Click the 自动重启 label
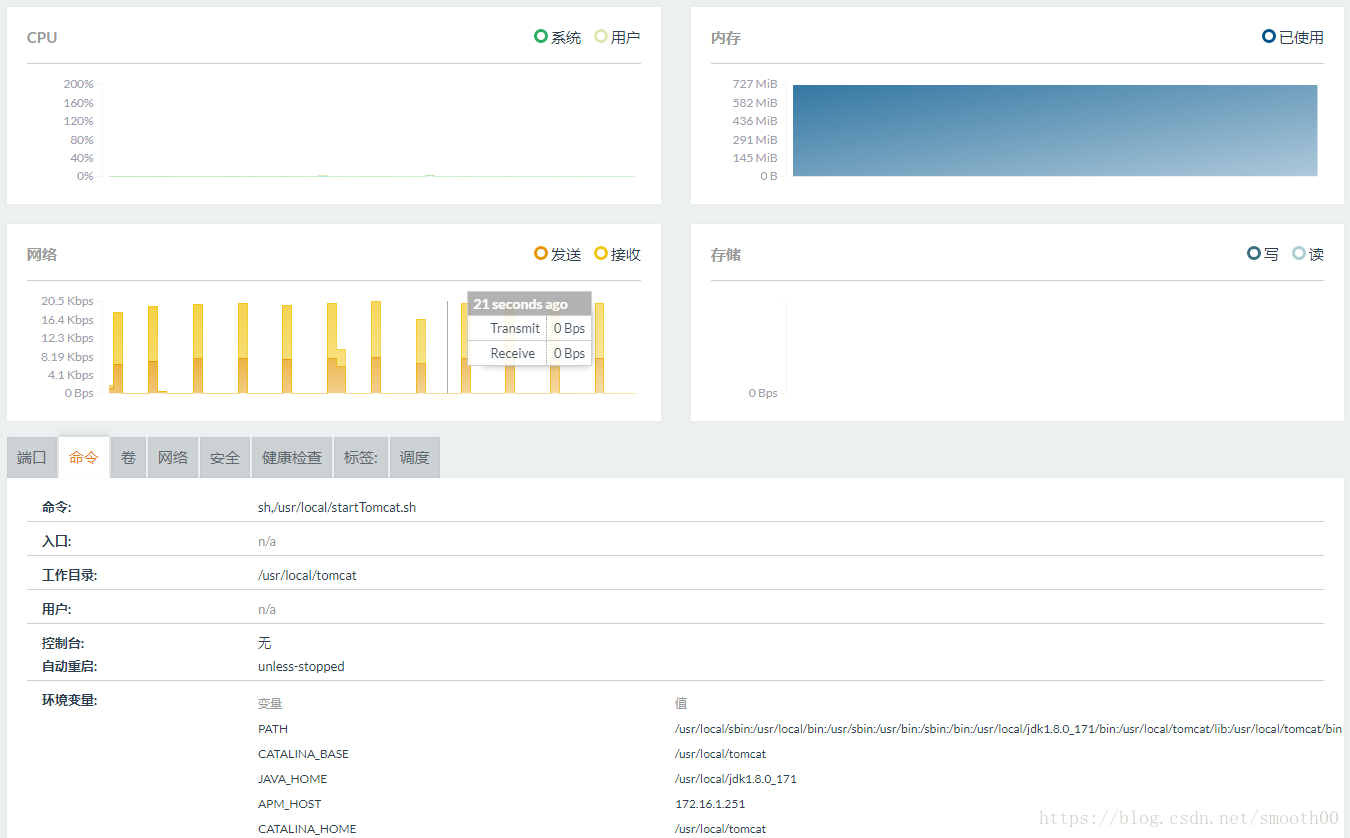The width and height of the screenshot is (1350, 838). [x=69, y=666]
